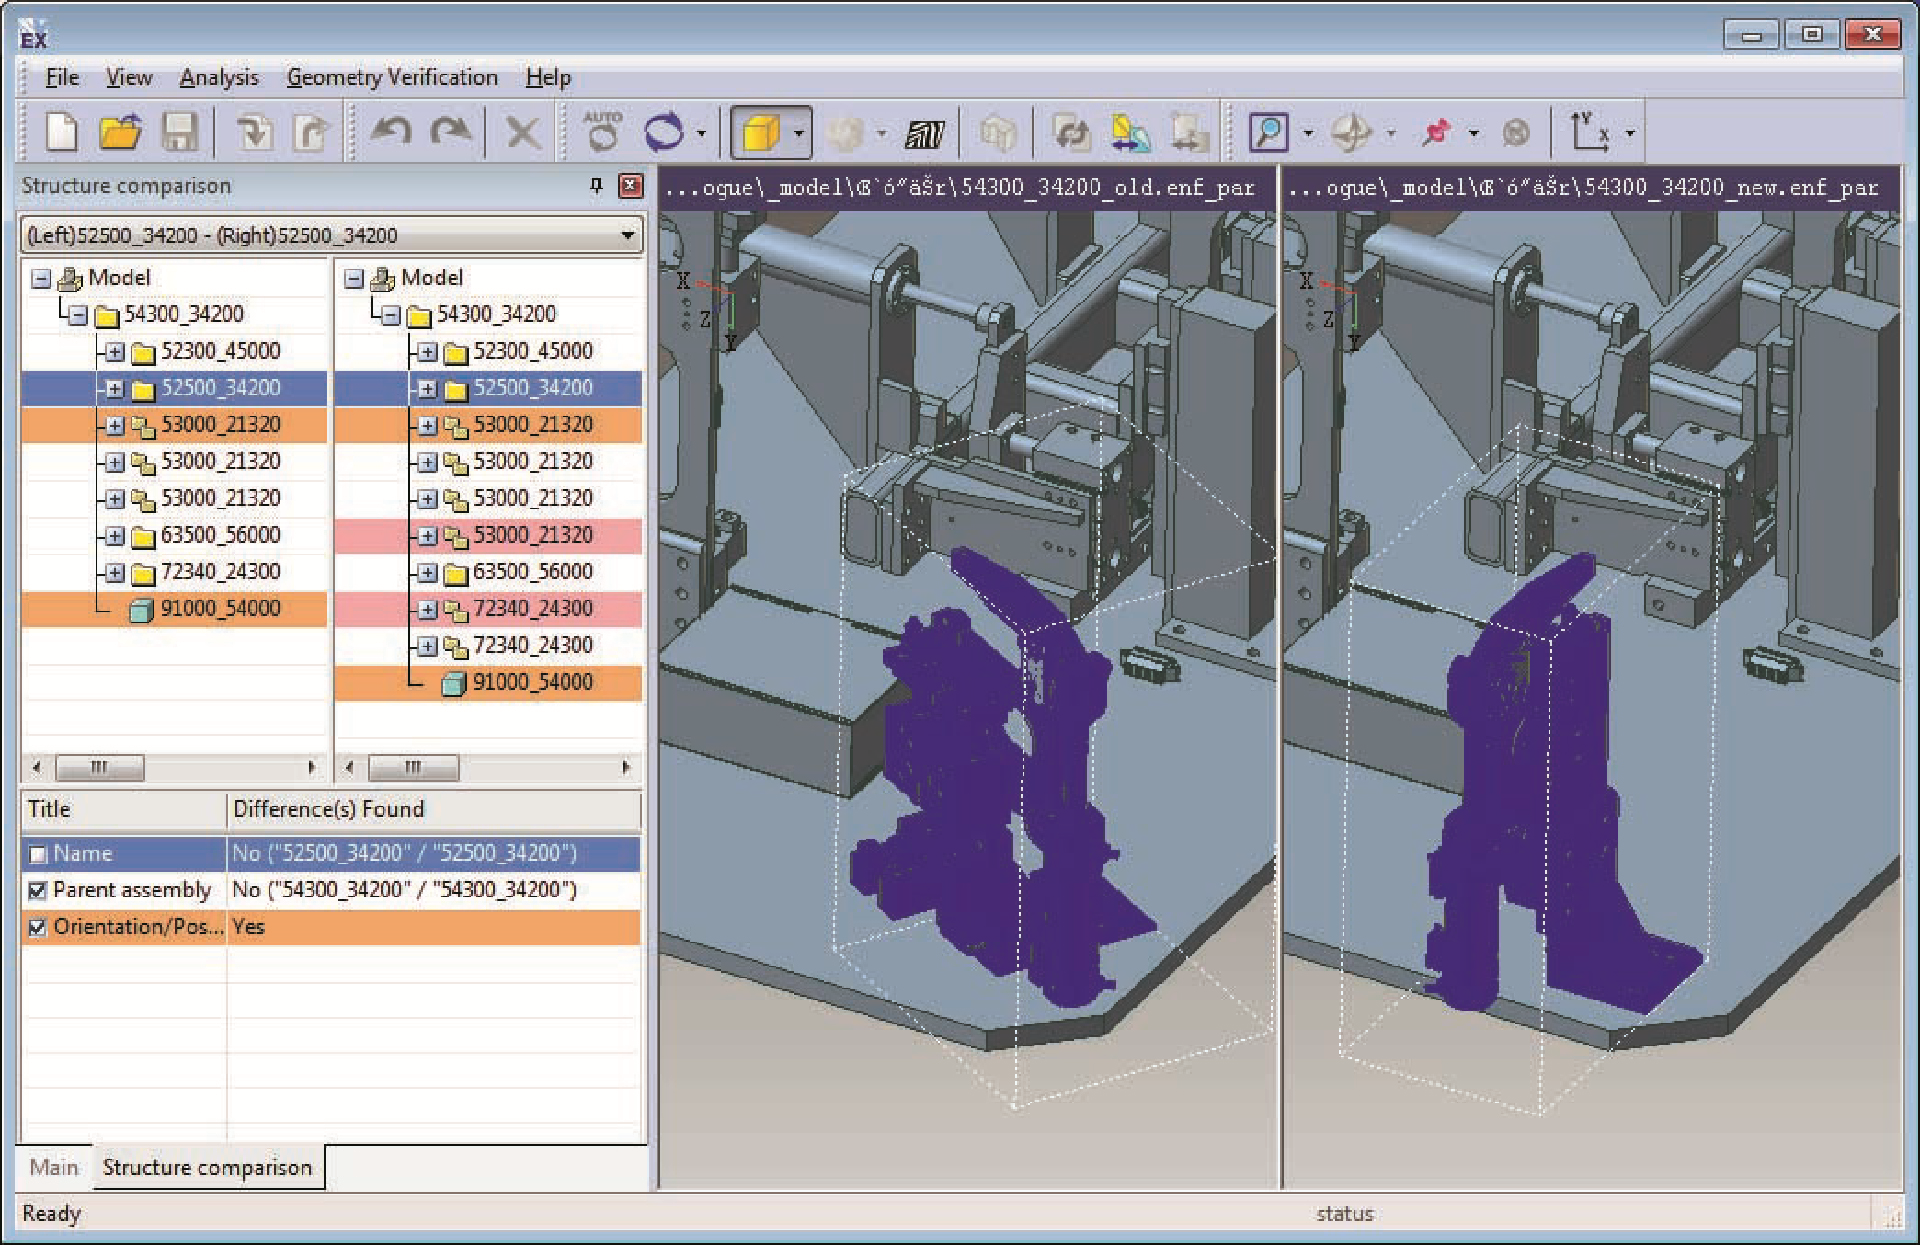
Task: Uncheck the Parent assembly checkbox
Action: [38, 890]
